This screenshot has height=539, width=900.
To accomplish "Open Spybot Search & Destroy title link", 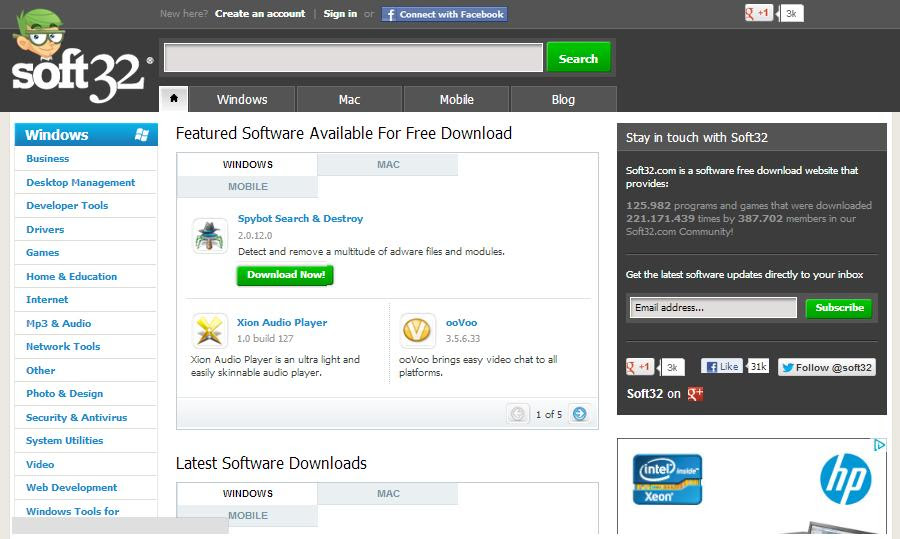I will (300, 219).
